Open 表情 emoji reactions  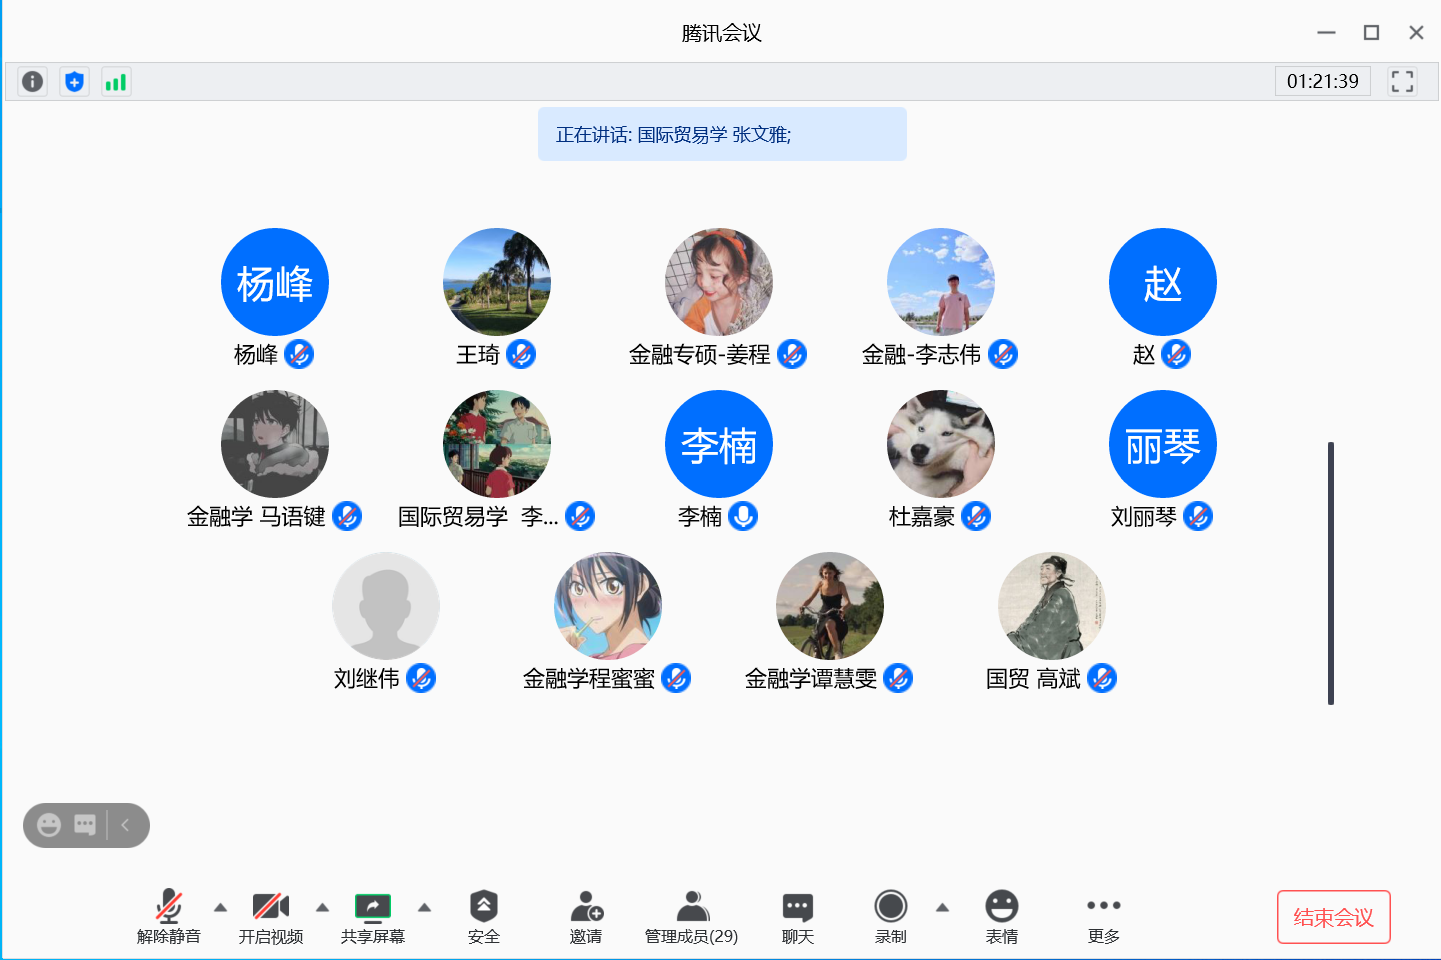pyautogui.click(x=1001, y=916)
